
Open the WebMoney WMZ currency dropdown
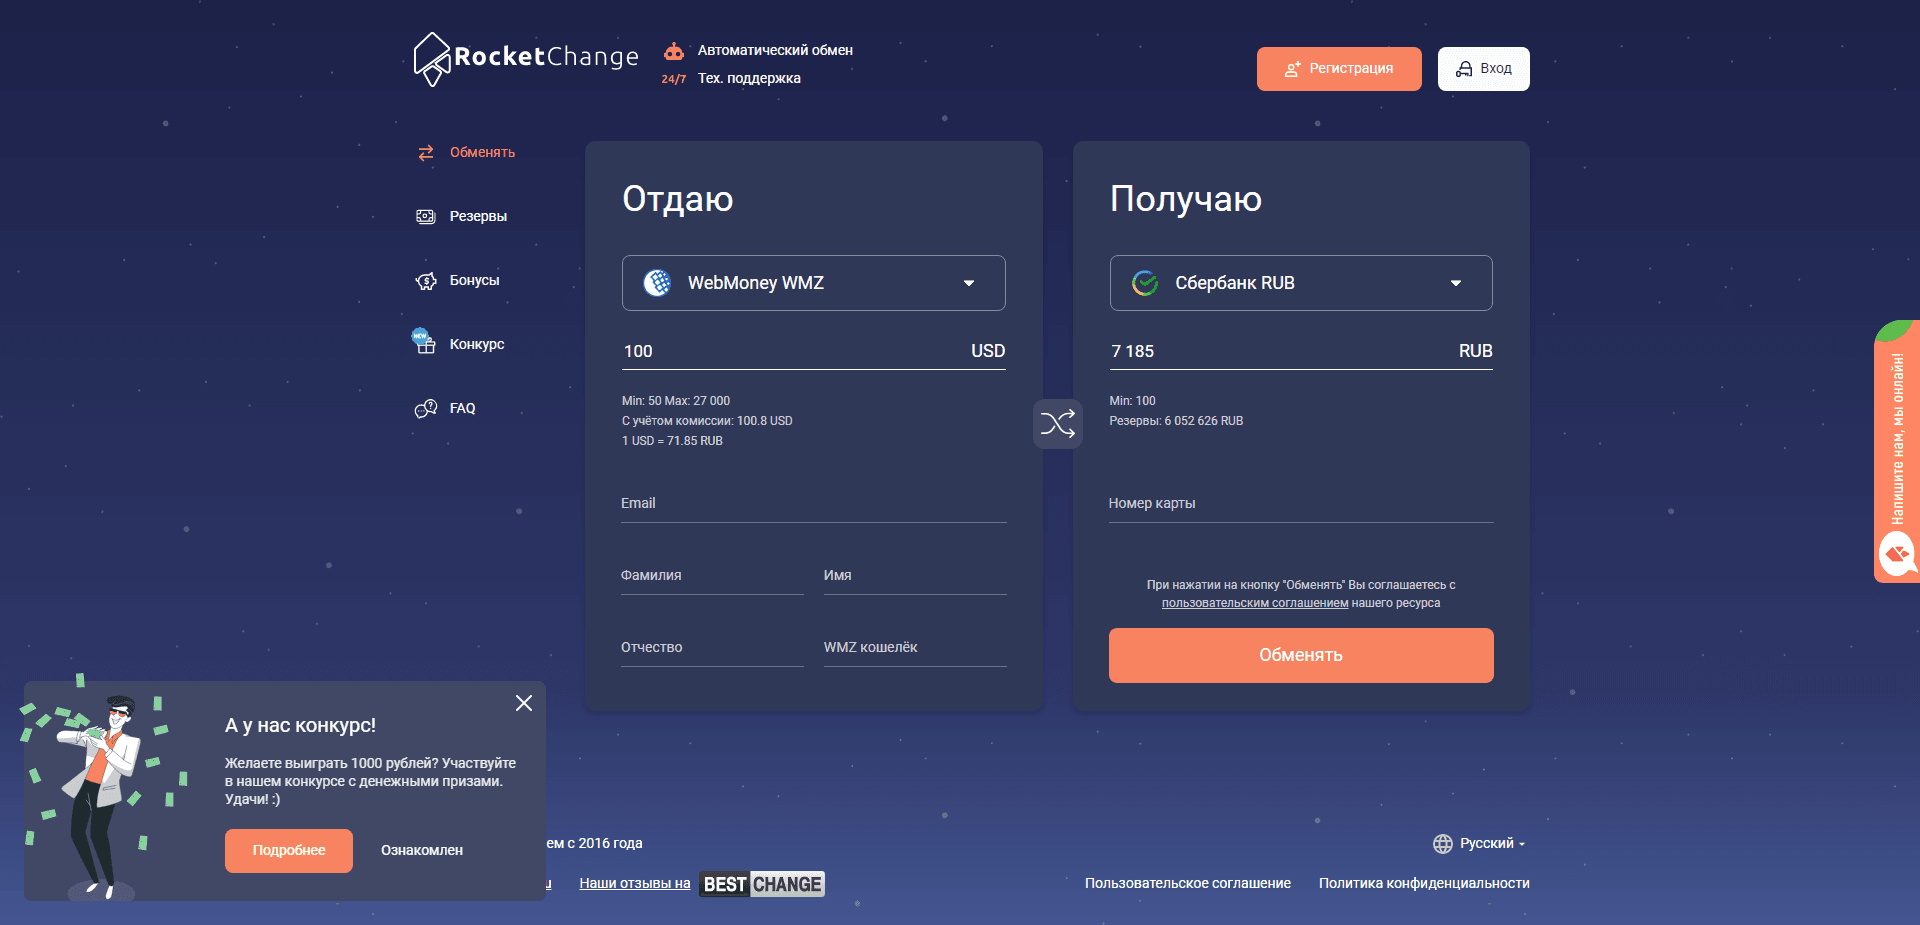[x=812, y=283]
